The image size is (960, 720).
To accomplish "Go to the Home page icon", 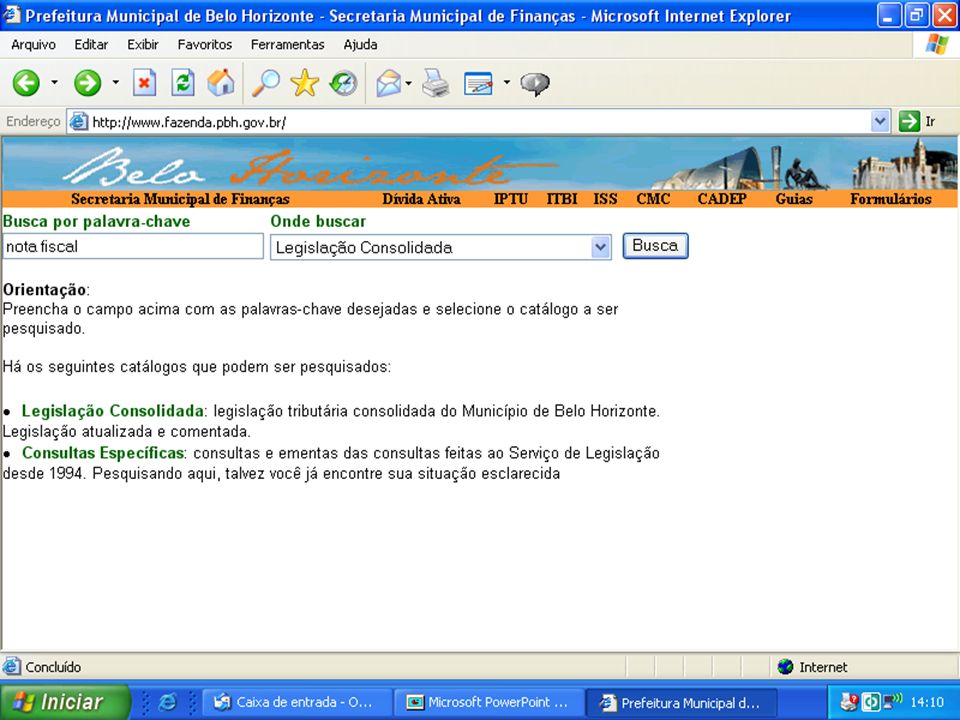I will [220, 83].
